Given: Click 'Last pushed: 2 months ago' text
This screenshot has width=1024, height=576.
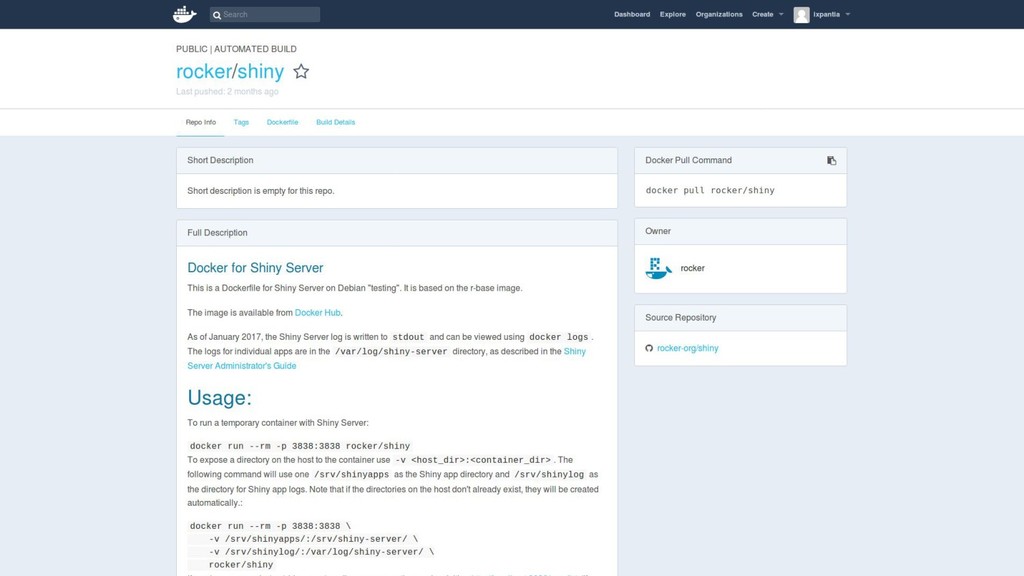Looking at the screenshot, I should tap(227, 91).
